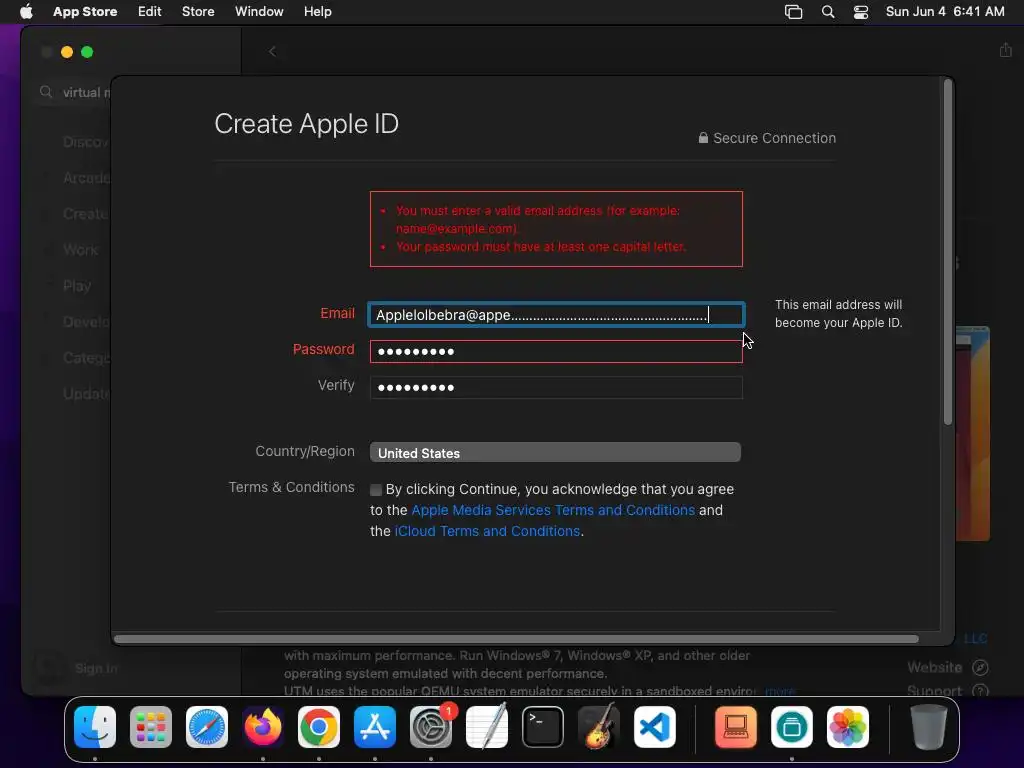Image resolution: width=1024 pixels, height=768 pixels.
Task: Open the Country/Region dropdown
Action: 555,453
